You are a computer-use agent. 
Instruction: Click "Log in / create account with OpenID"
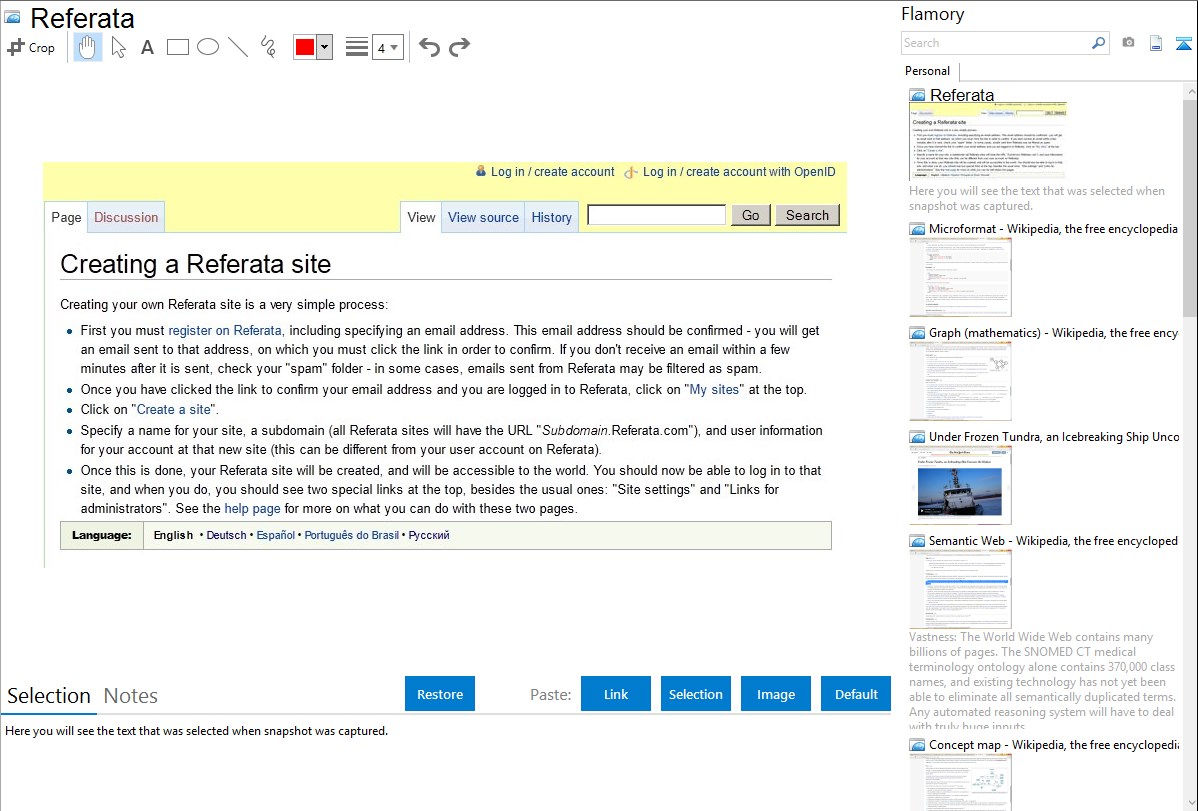click(x=739, y=172)
